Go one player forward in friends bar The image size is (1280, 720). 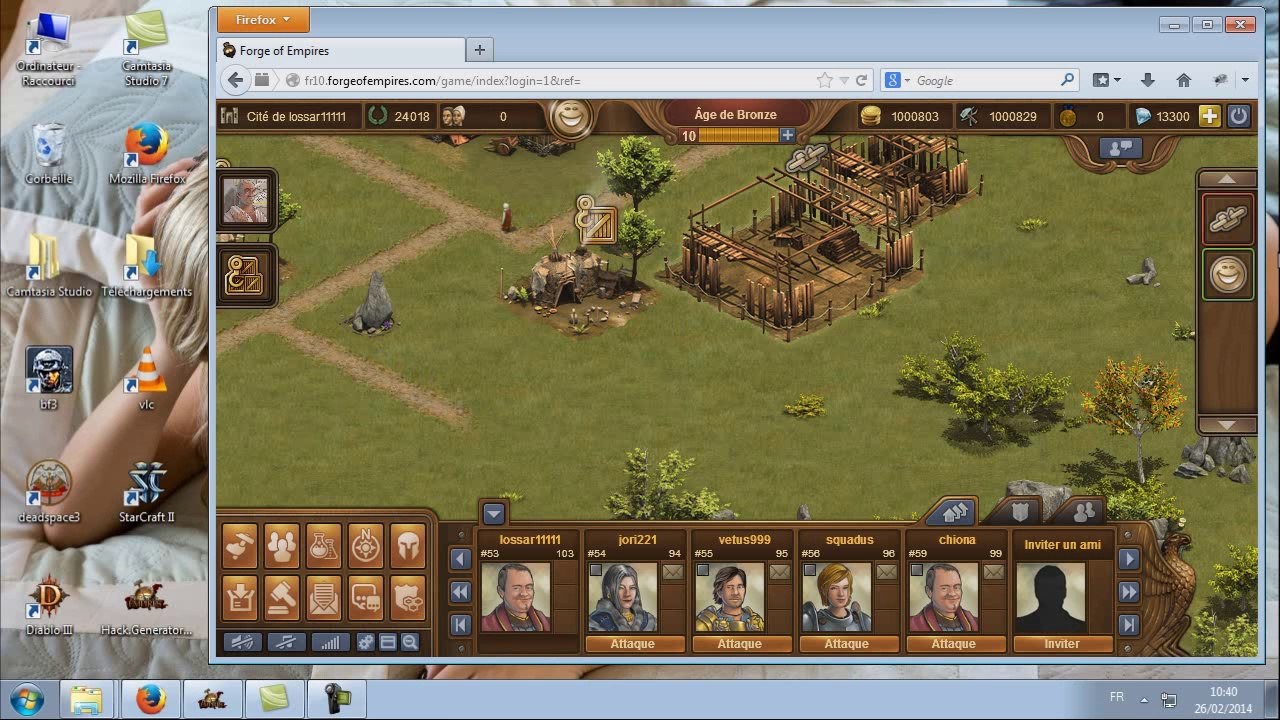pyautogui.click(x=1129, y=559)
